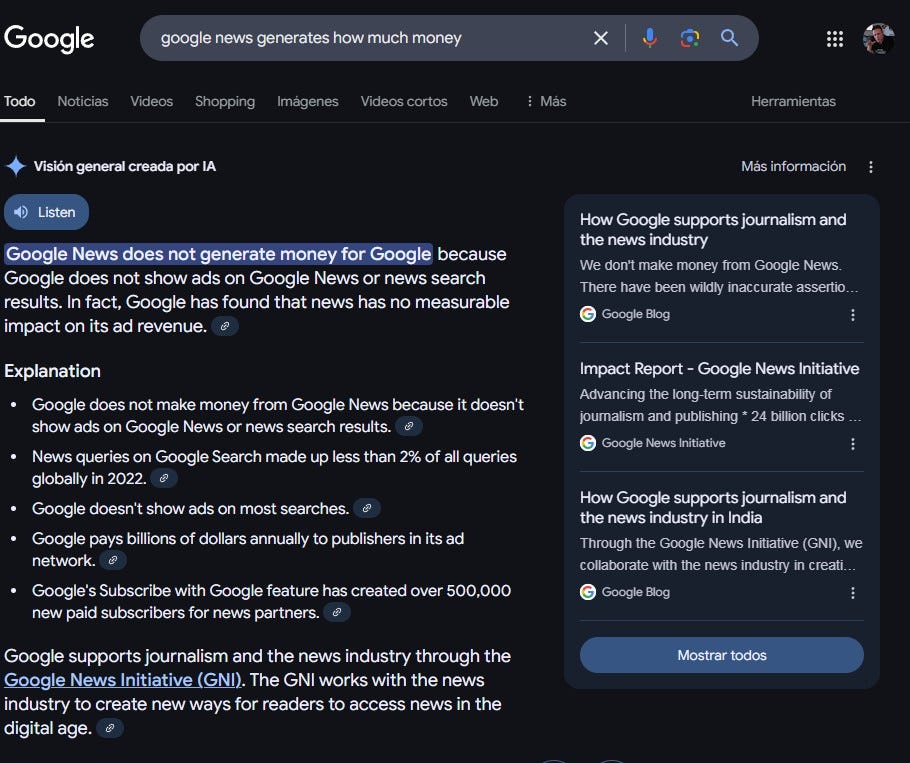Submit search with the magnifying glass icon
The height and width of the screenshot is (763, 910).
click(730, 38)
